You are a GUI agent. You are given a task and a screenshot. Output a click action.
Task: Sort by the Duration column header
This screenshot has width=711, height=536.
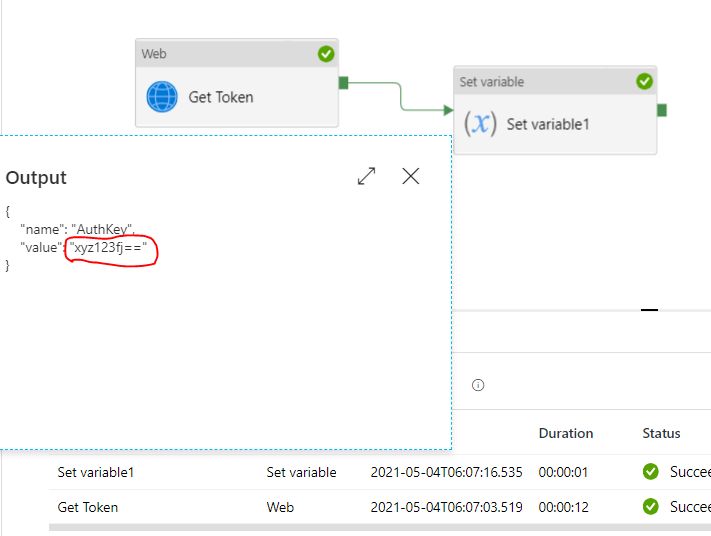tap(565, 434)
